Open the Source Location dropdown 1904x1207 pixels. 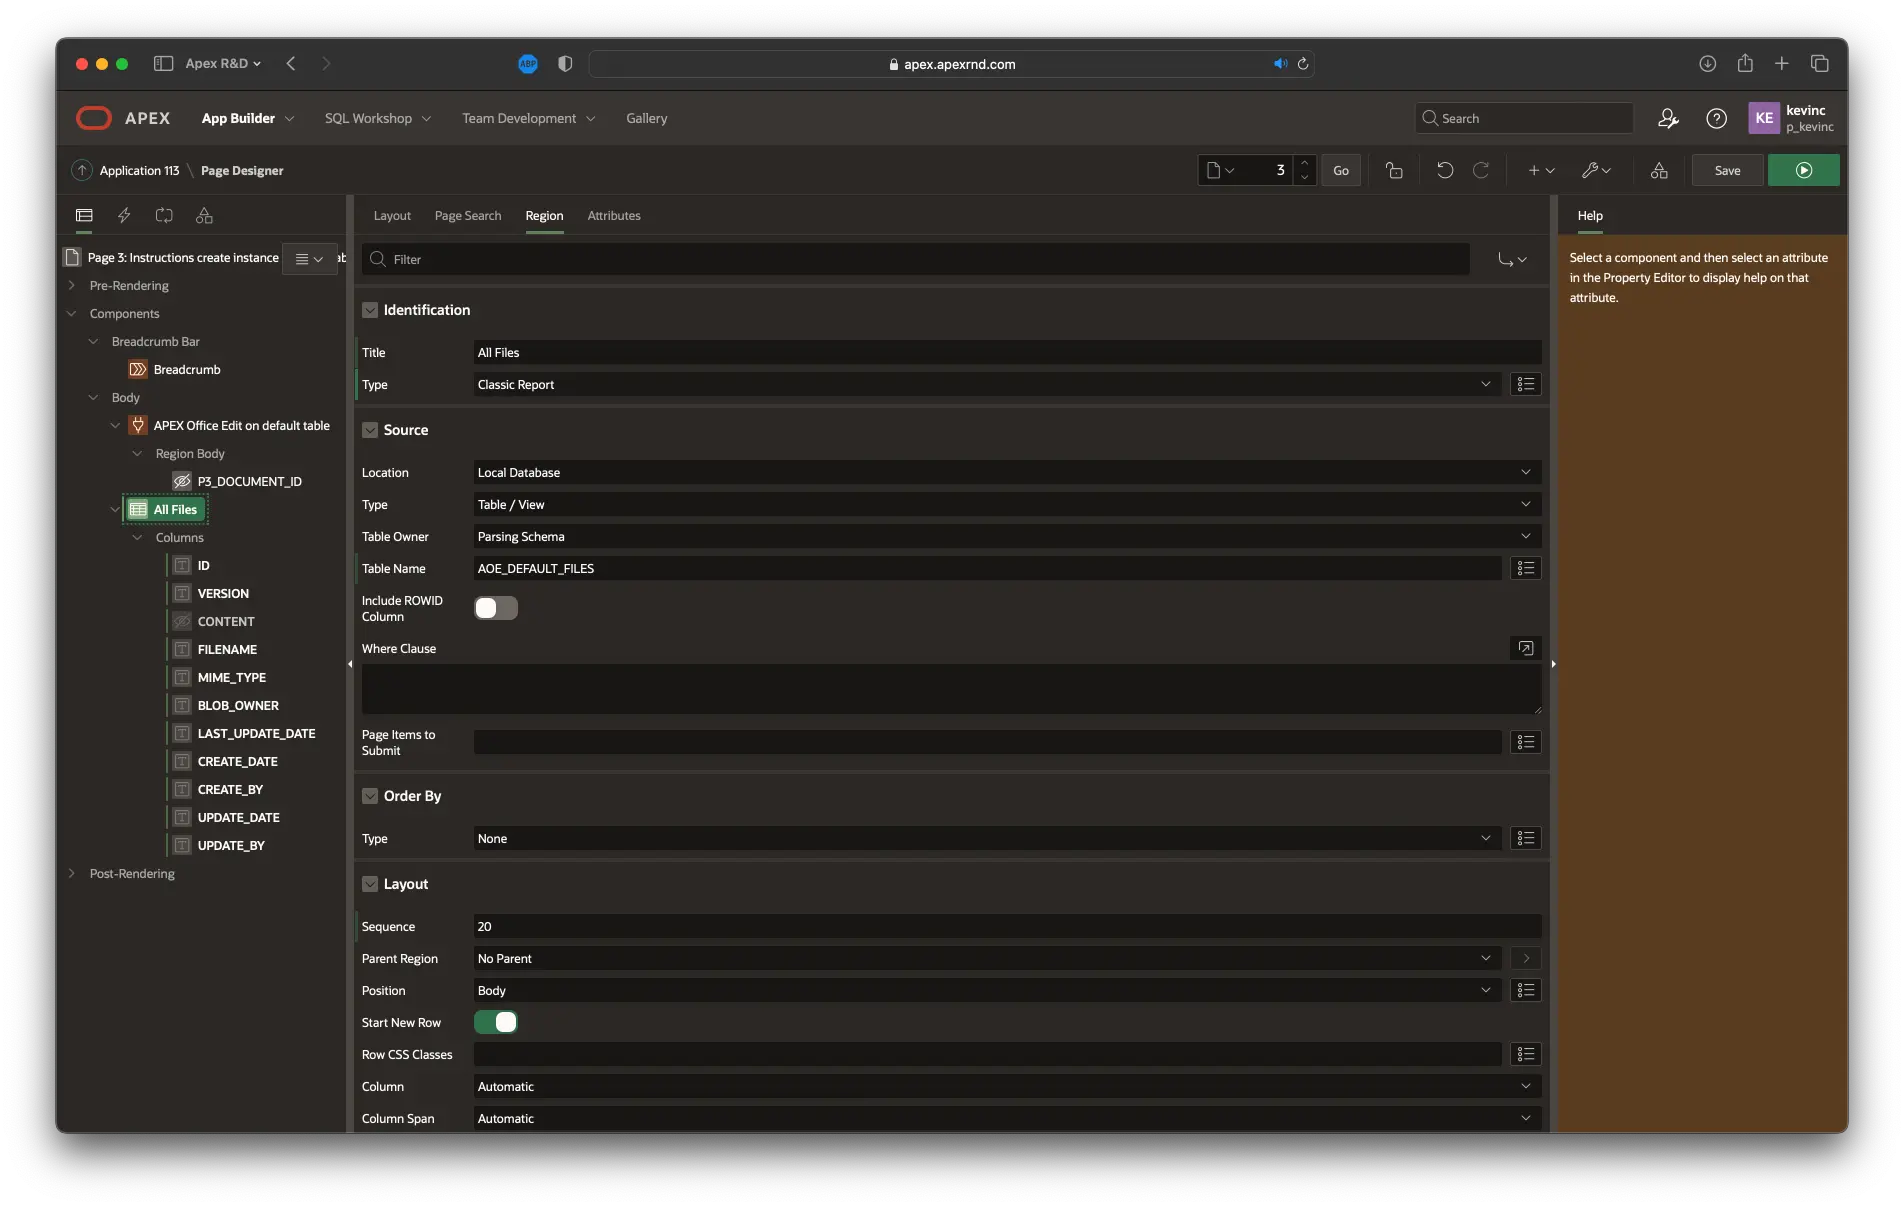pos(1007,472)
